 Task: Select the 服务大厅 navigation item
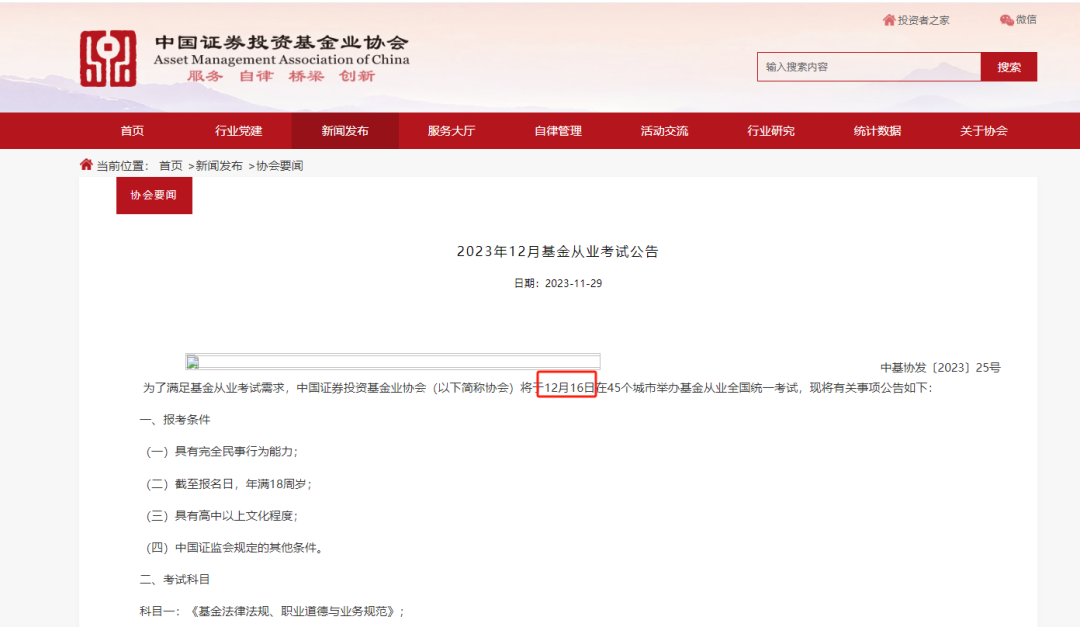451,131
